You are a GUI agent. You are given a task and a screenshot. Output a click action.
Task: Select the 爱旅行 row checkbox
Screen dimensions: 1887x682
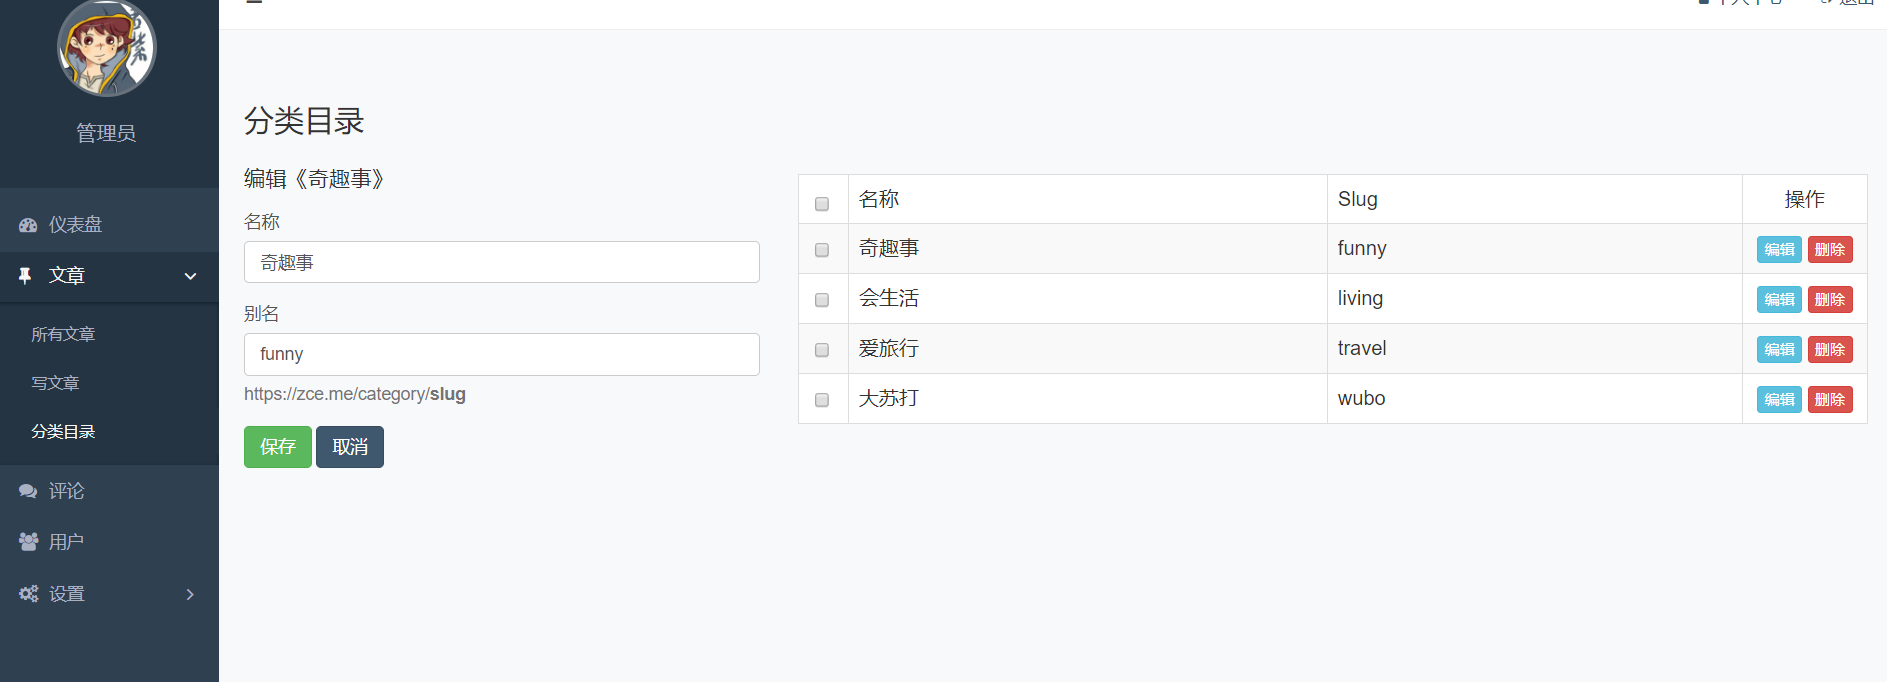click(822, 350)
